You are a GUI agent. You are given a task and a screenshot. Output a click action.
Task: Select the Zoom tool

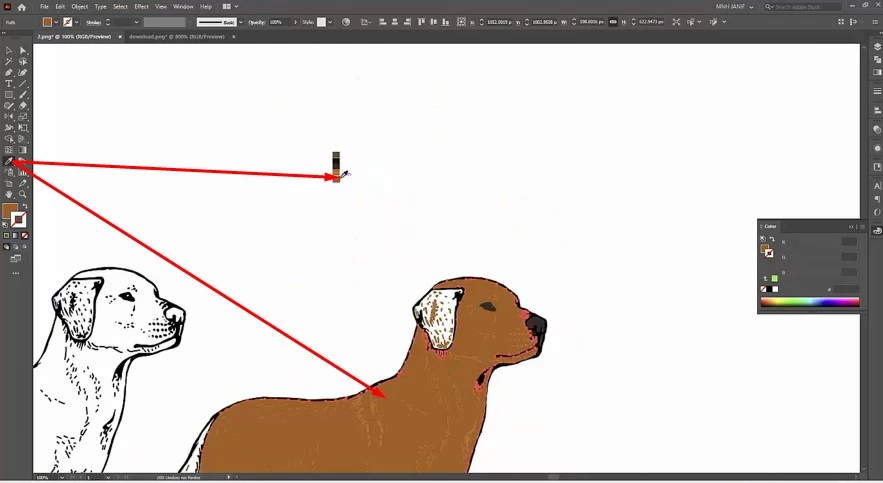point(23,194)
